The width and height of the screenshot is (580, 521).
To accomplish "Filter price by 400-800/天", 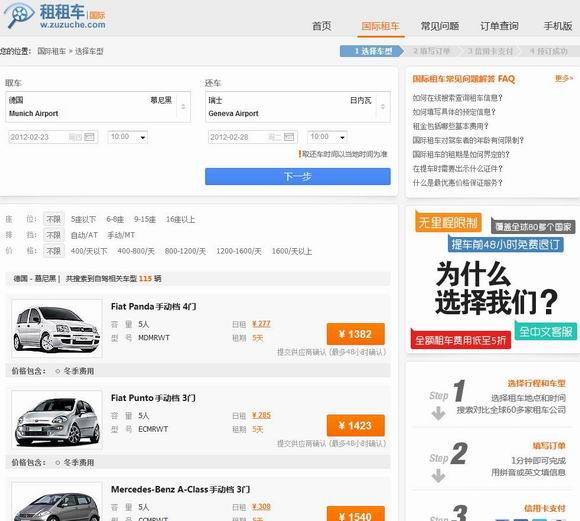I will point(136,251).
